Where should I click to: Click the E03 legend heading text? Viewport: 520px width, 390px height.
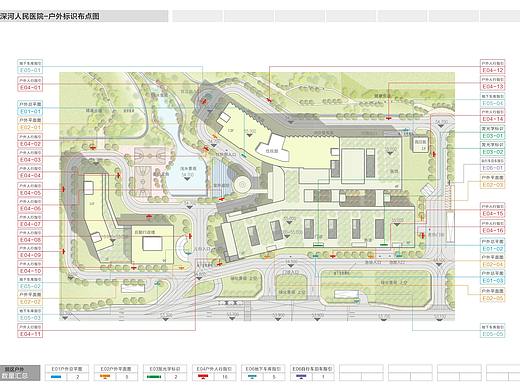click(x=165, y=369)
